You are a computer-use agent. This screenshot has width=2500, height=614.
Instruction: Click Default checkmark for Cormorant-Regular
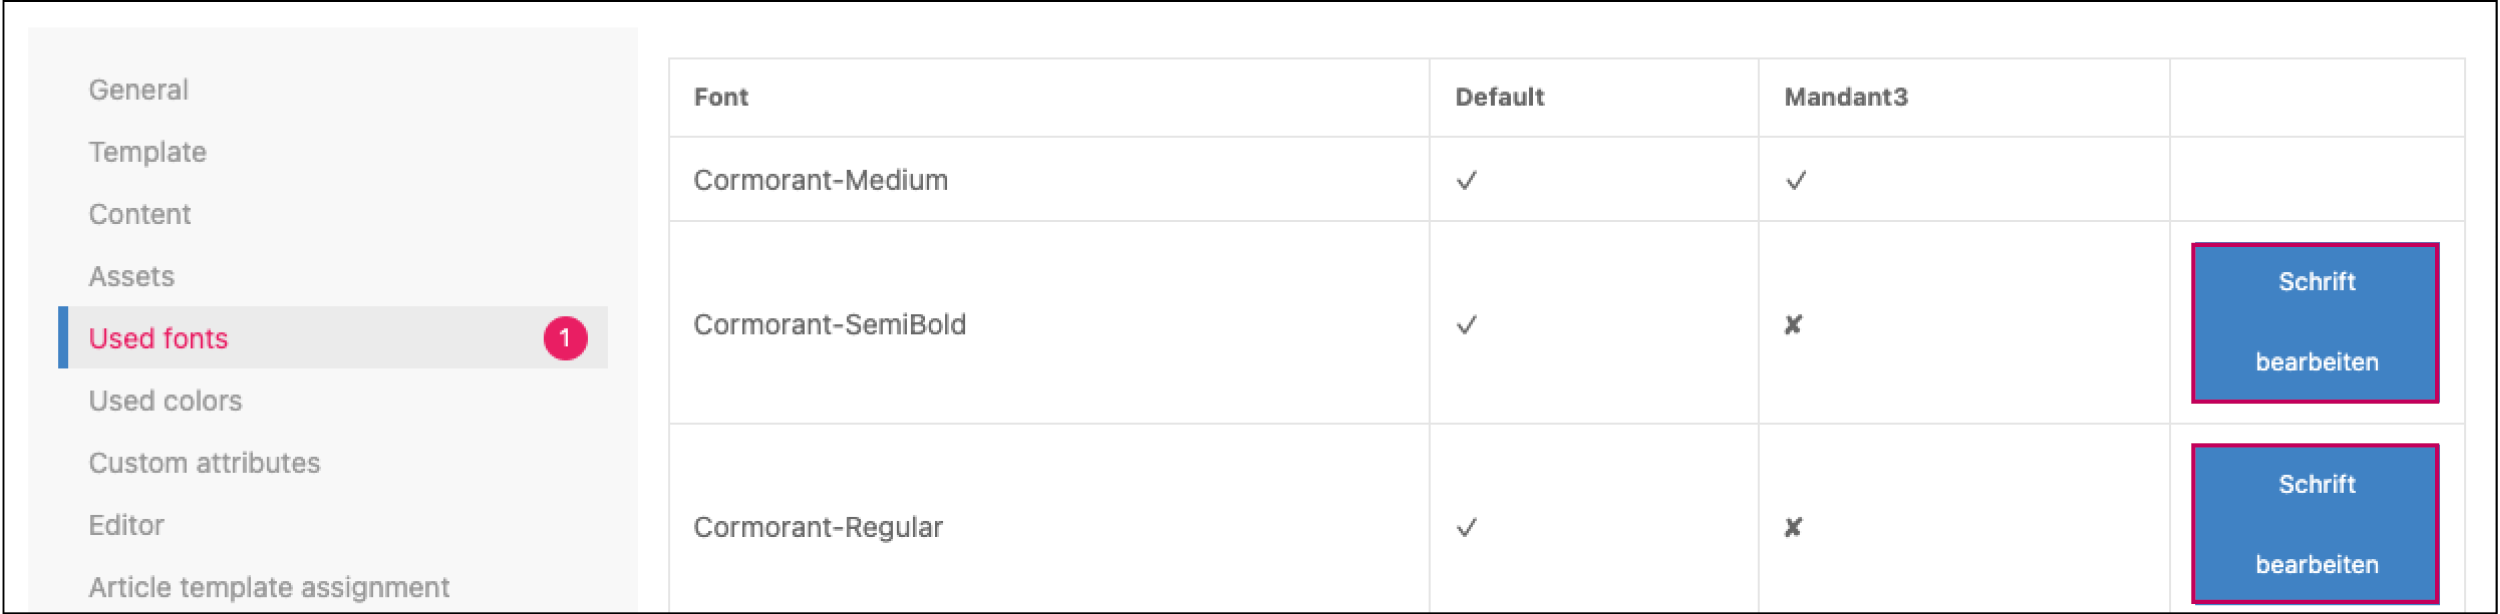coord(1466,528)
